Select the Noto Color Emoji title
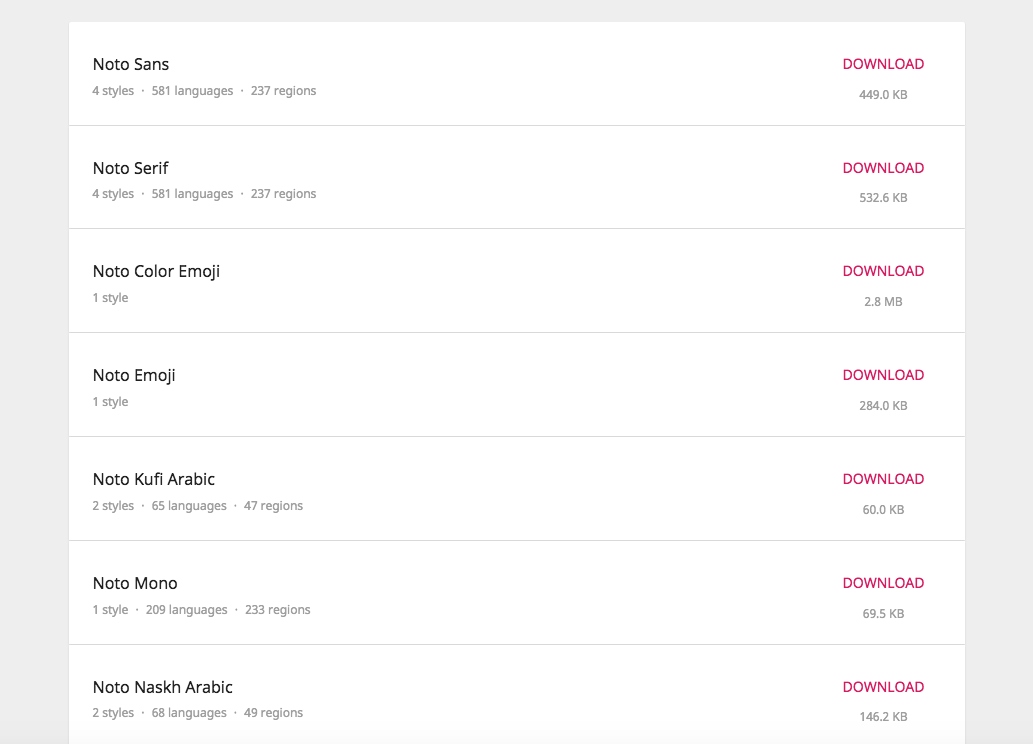The image size is (1033, 744). 156,271
